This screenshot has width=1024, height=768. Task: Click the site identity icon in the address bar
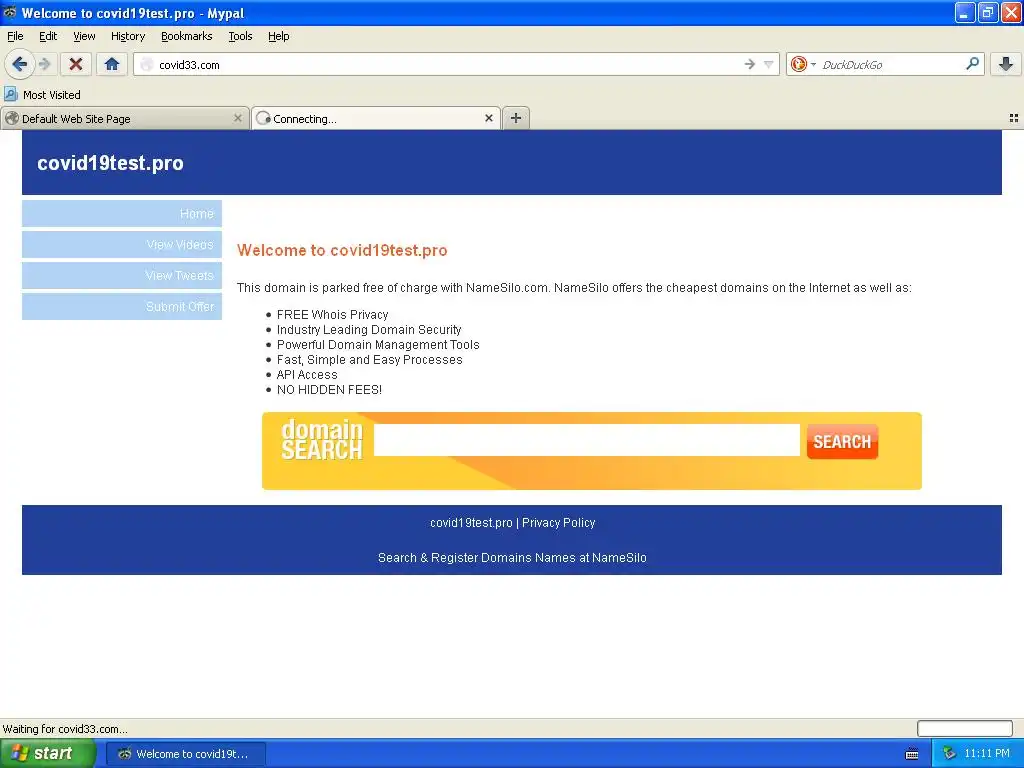[147, 64]
